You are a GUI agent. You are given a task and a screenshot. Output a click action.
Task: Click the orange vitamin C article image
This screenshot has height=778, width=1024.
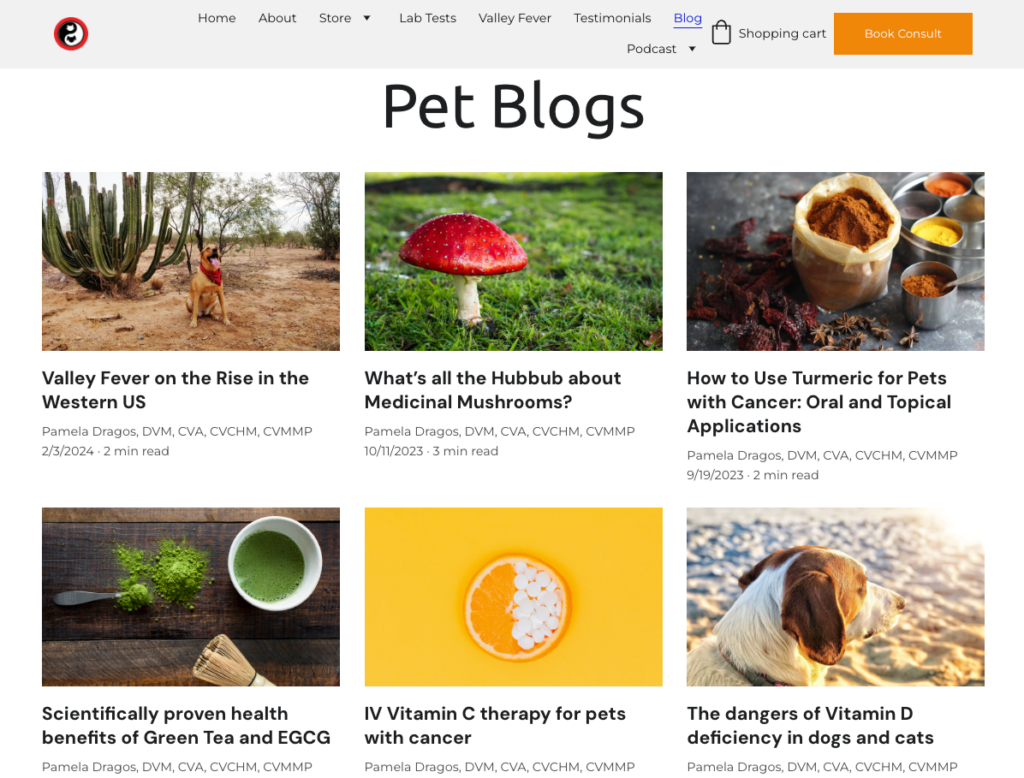(x=513, y=596)
